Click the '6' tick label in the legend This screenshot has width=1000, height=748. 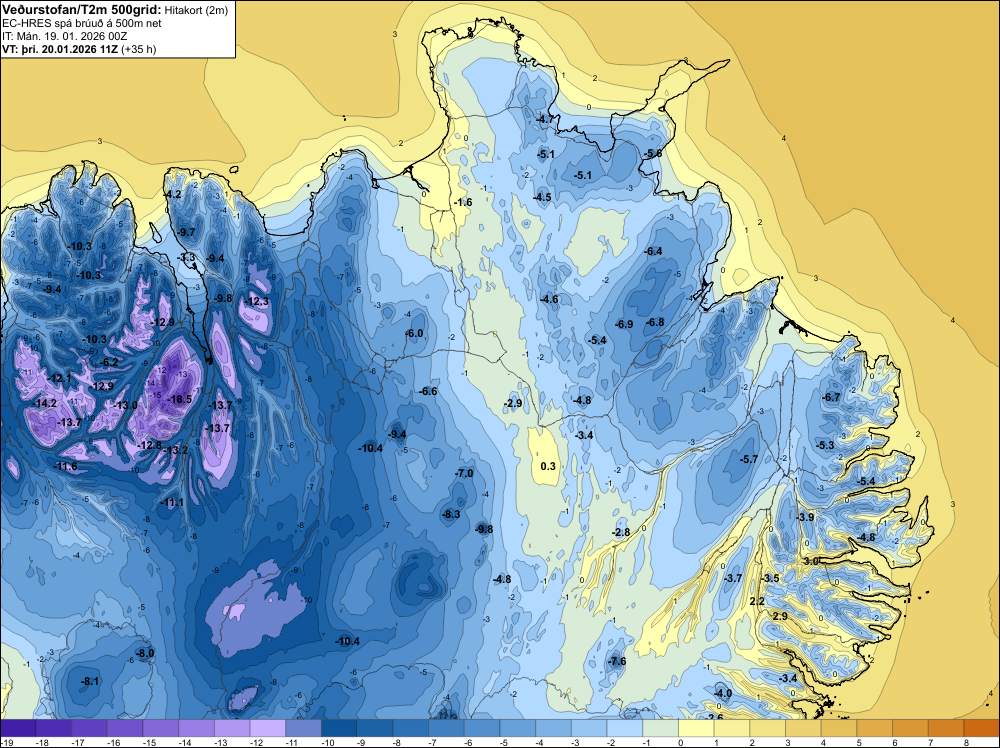coord(894,742)
